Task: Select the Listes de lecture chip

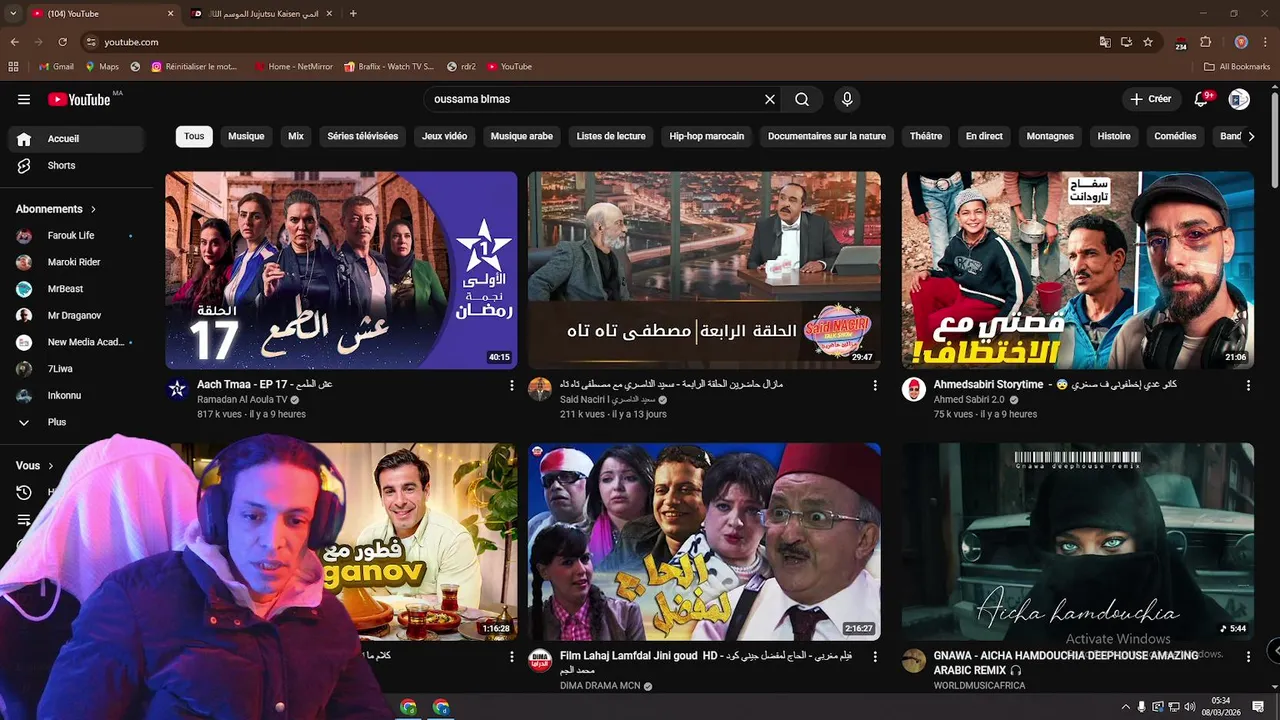Action: click(611, 136)
